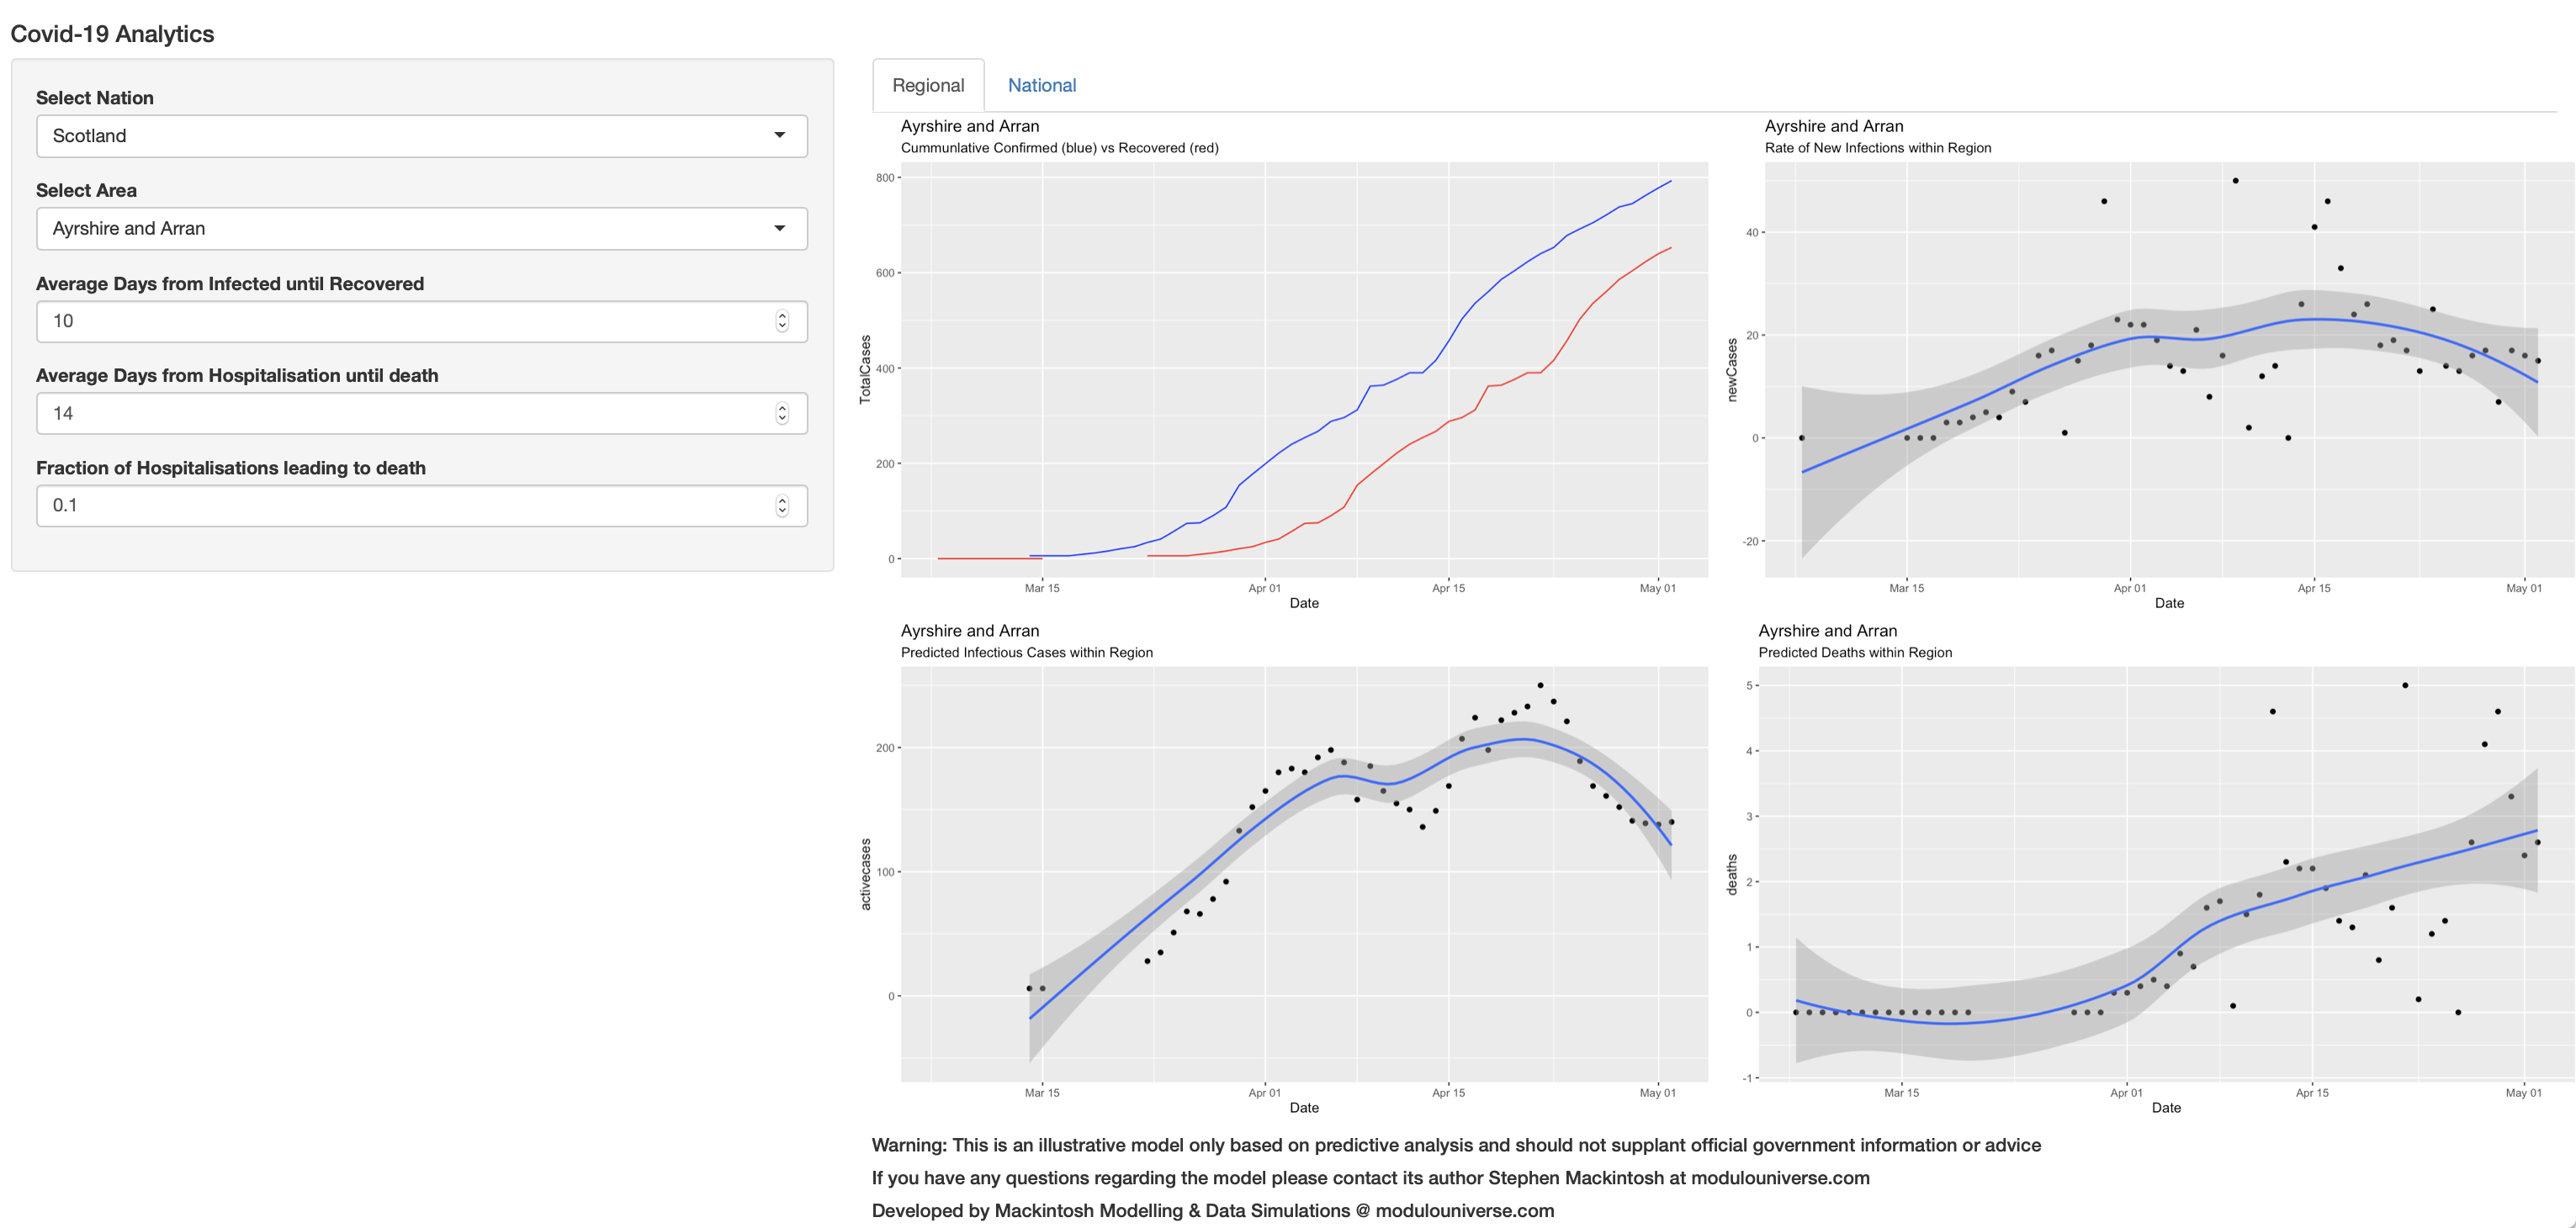Image resolution: width=2576 pixels, height=1228 pixels.
Task: Click the Rate of New Infections chart
Action: [2168, 370]
